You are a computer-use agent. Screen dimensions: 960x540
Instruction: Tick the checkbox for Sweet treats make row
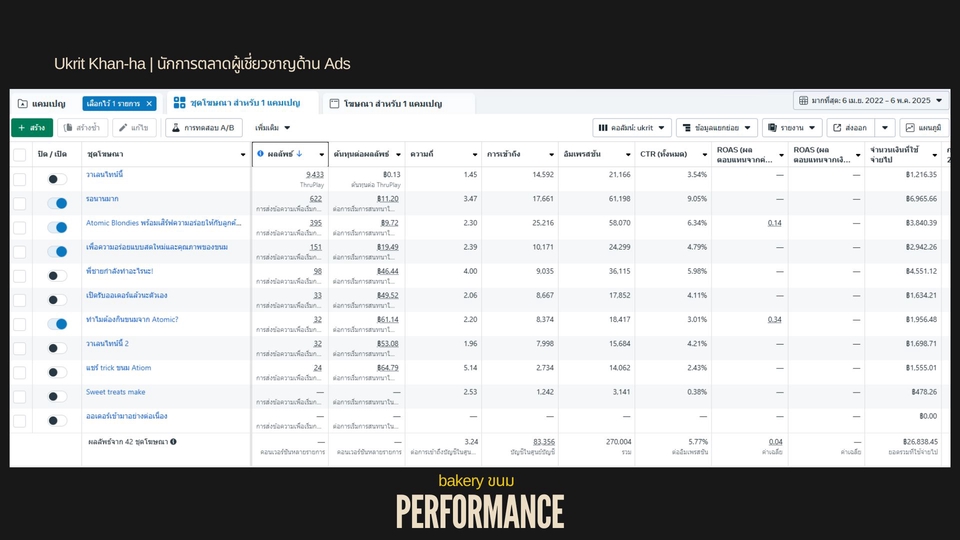click(x=20, y=397)
